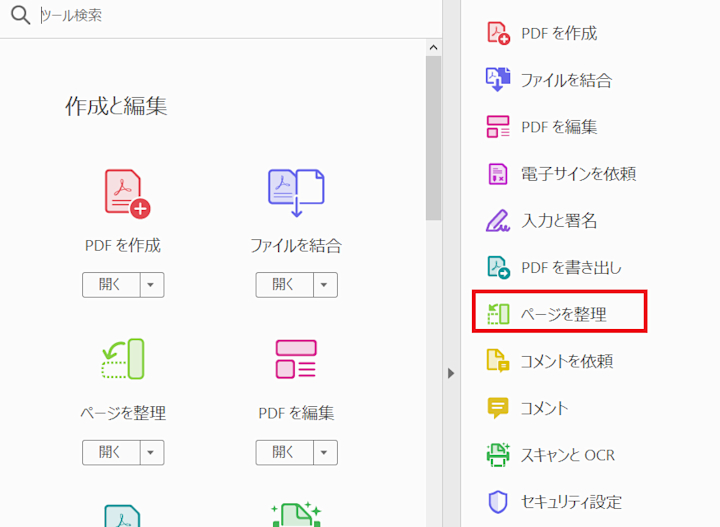Select PDF を編集 label in right sidebar
The image size is (720, 527).
(x=559, y=127)
